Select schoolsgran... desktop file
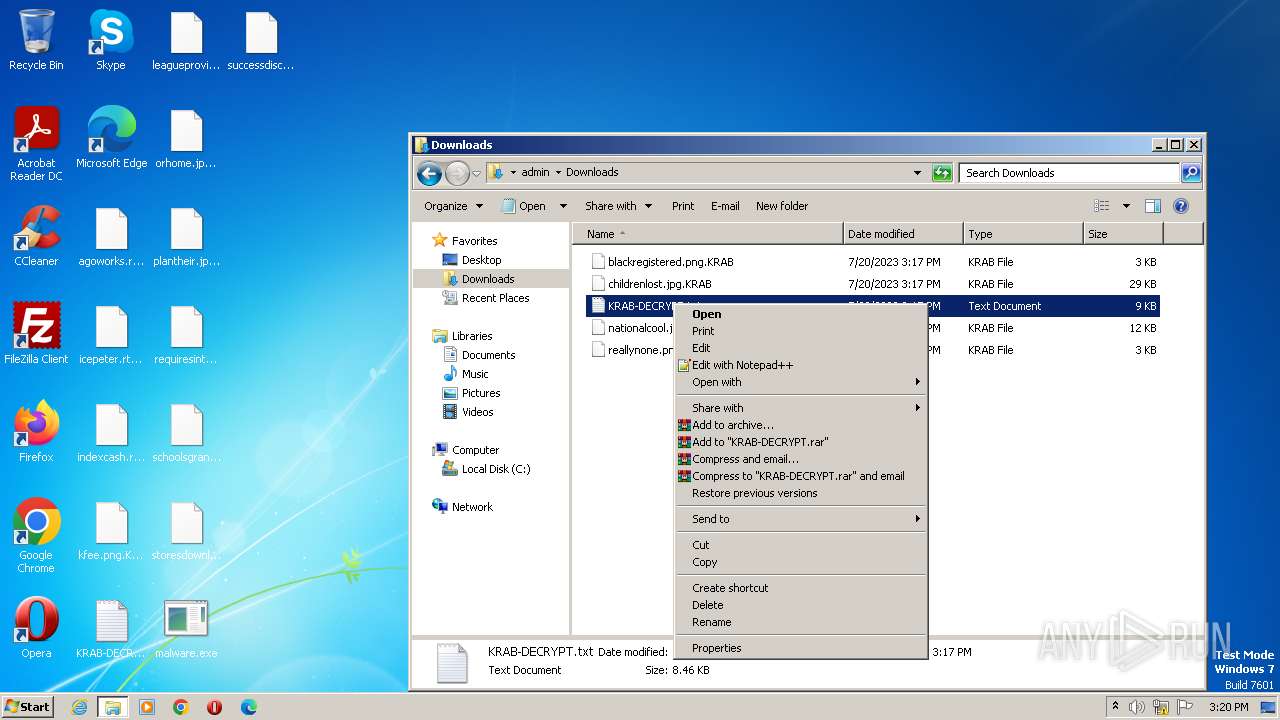Viewport: 1280px width, 720px height. point(186,432)
